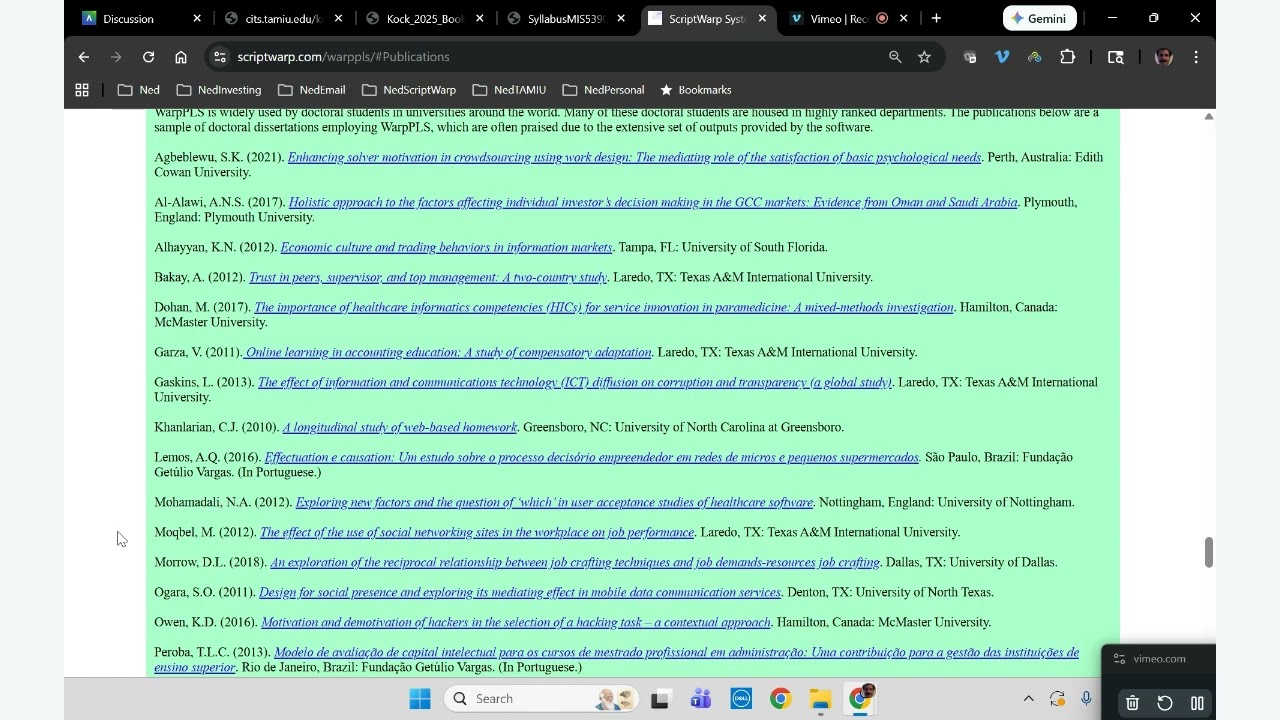The width and height of the screenshot is (1280, 720).
Task: View site information icon in address bar
Action: pos(220,57)
